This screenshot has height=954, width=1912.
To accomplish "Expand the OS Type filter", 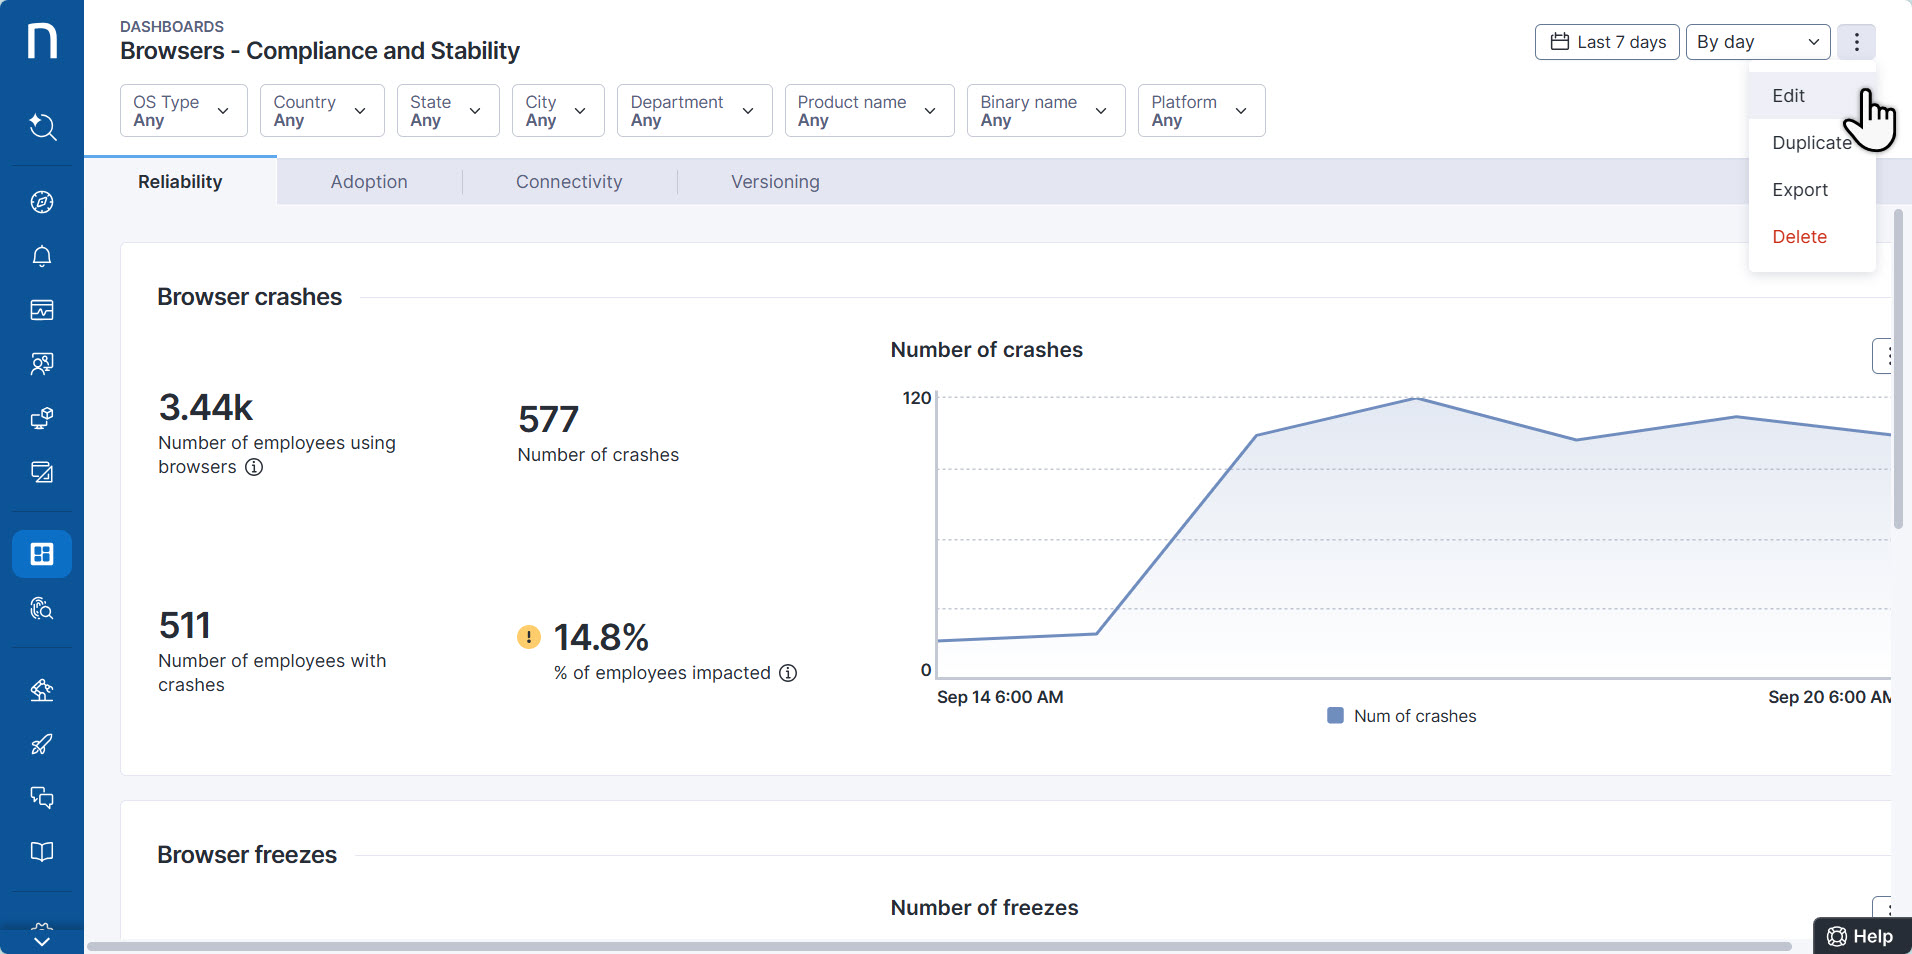I will click(183, 110).
